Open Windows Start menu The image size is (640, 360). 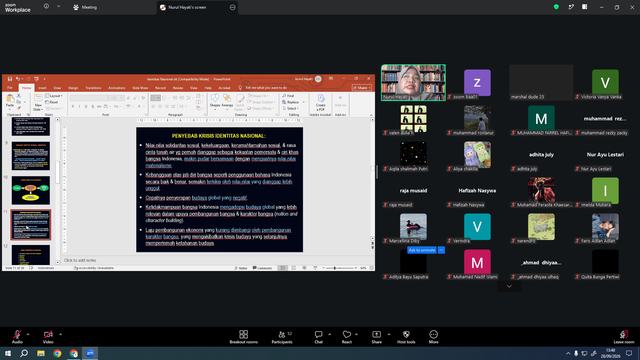pyautogui.click(x=8, y=353)
